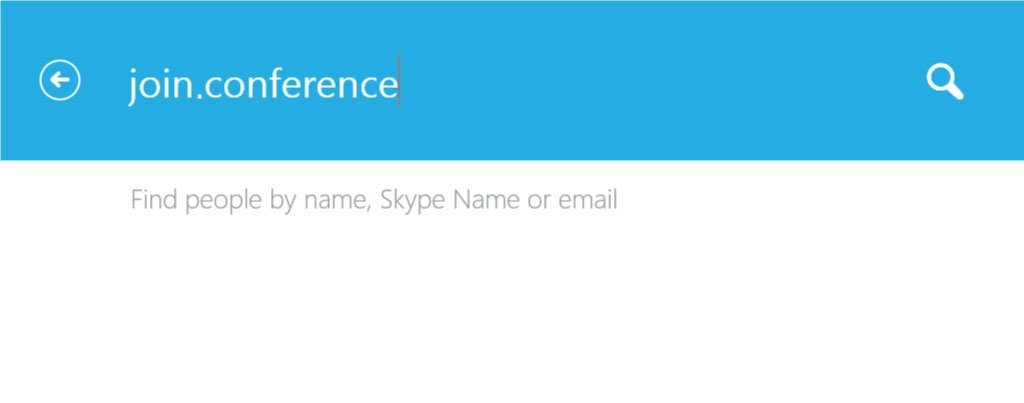Start search for join.conference via magnifier
The image size is (1024, 403).
[x=944, y=82]
